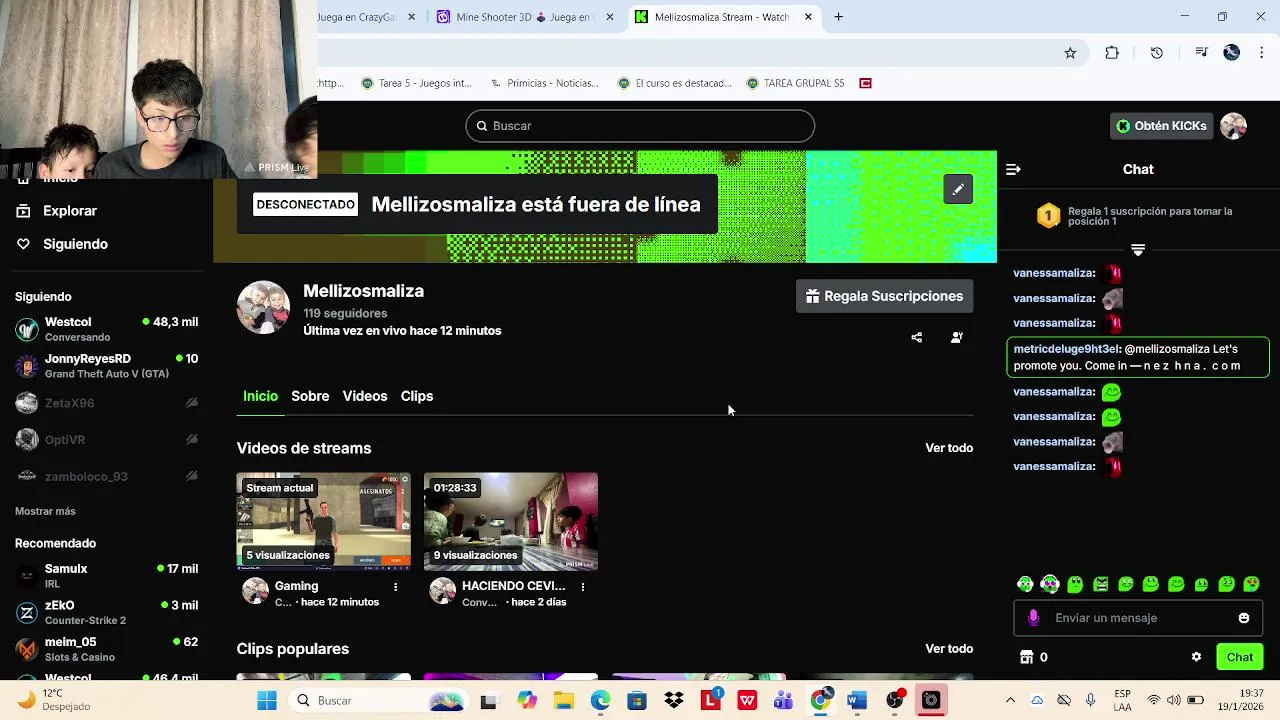Open Dropbox from the taskbar
Image resolution: width=1280 pixels, height=720 pixels.
coord(673,701)
